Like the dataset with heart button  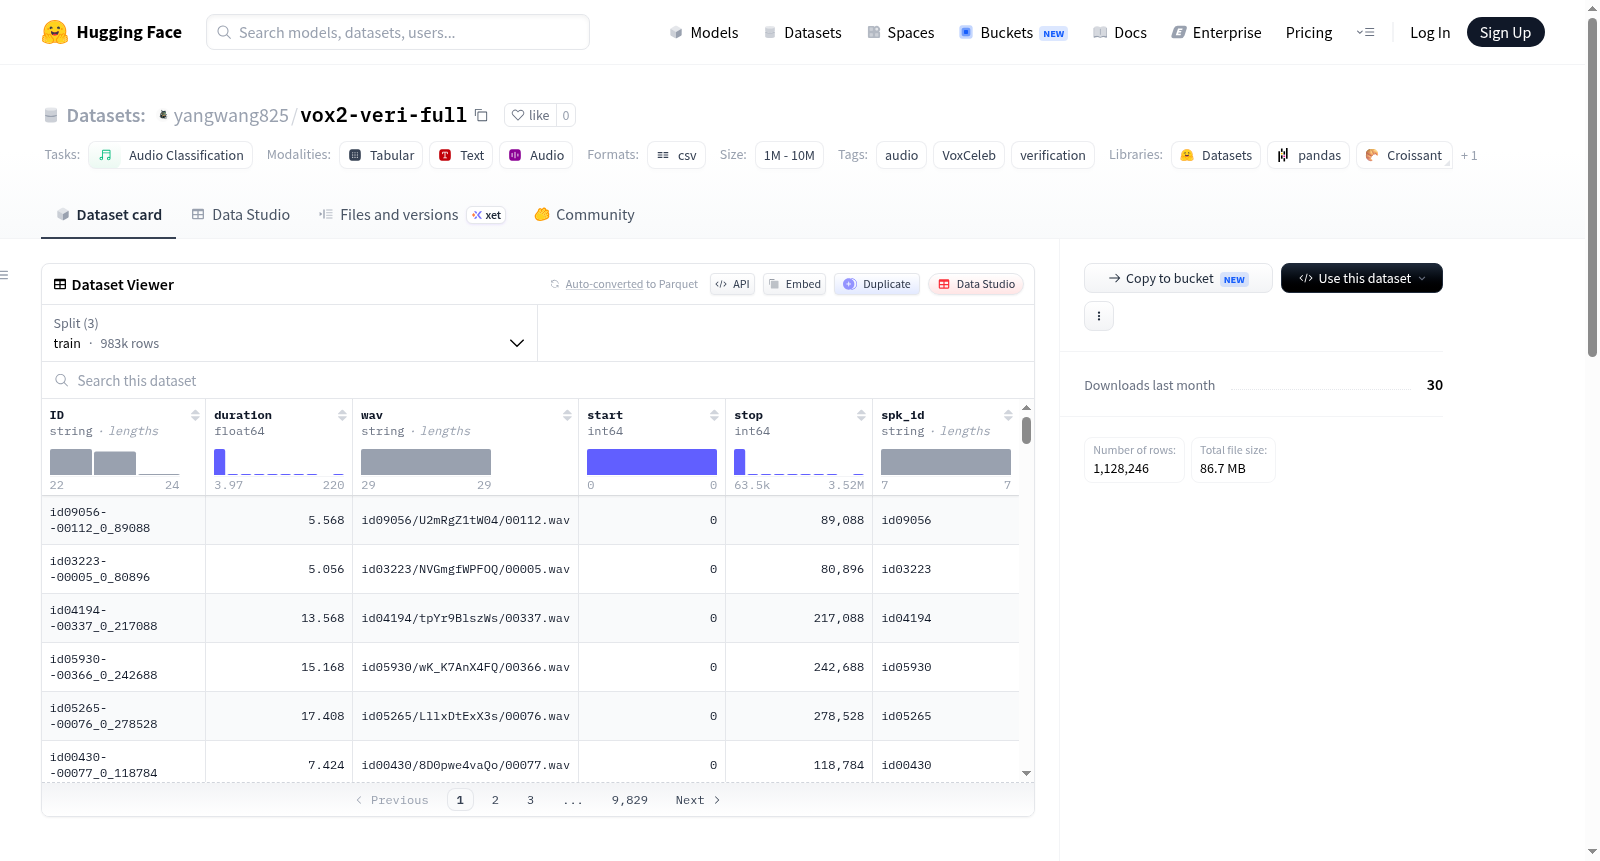(530, 115)
